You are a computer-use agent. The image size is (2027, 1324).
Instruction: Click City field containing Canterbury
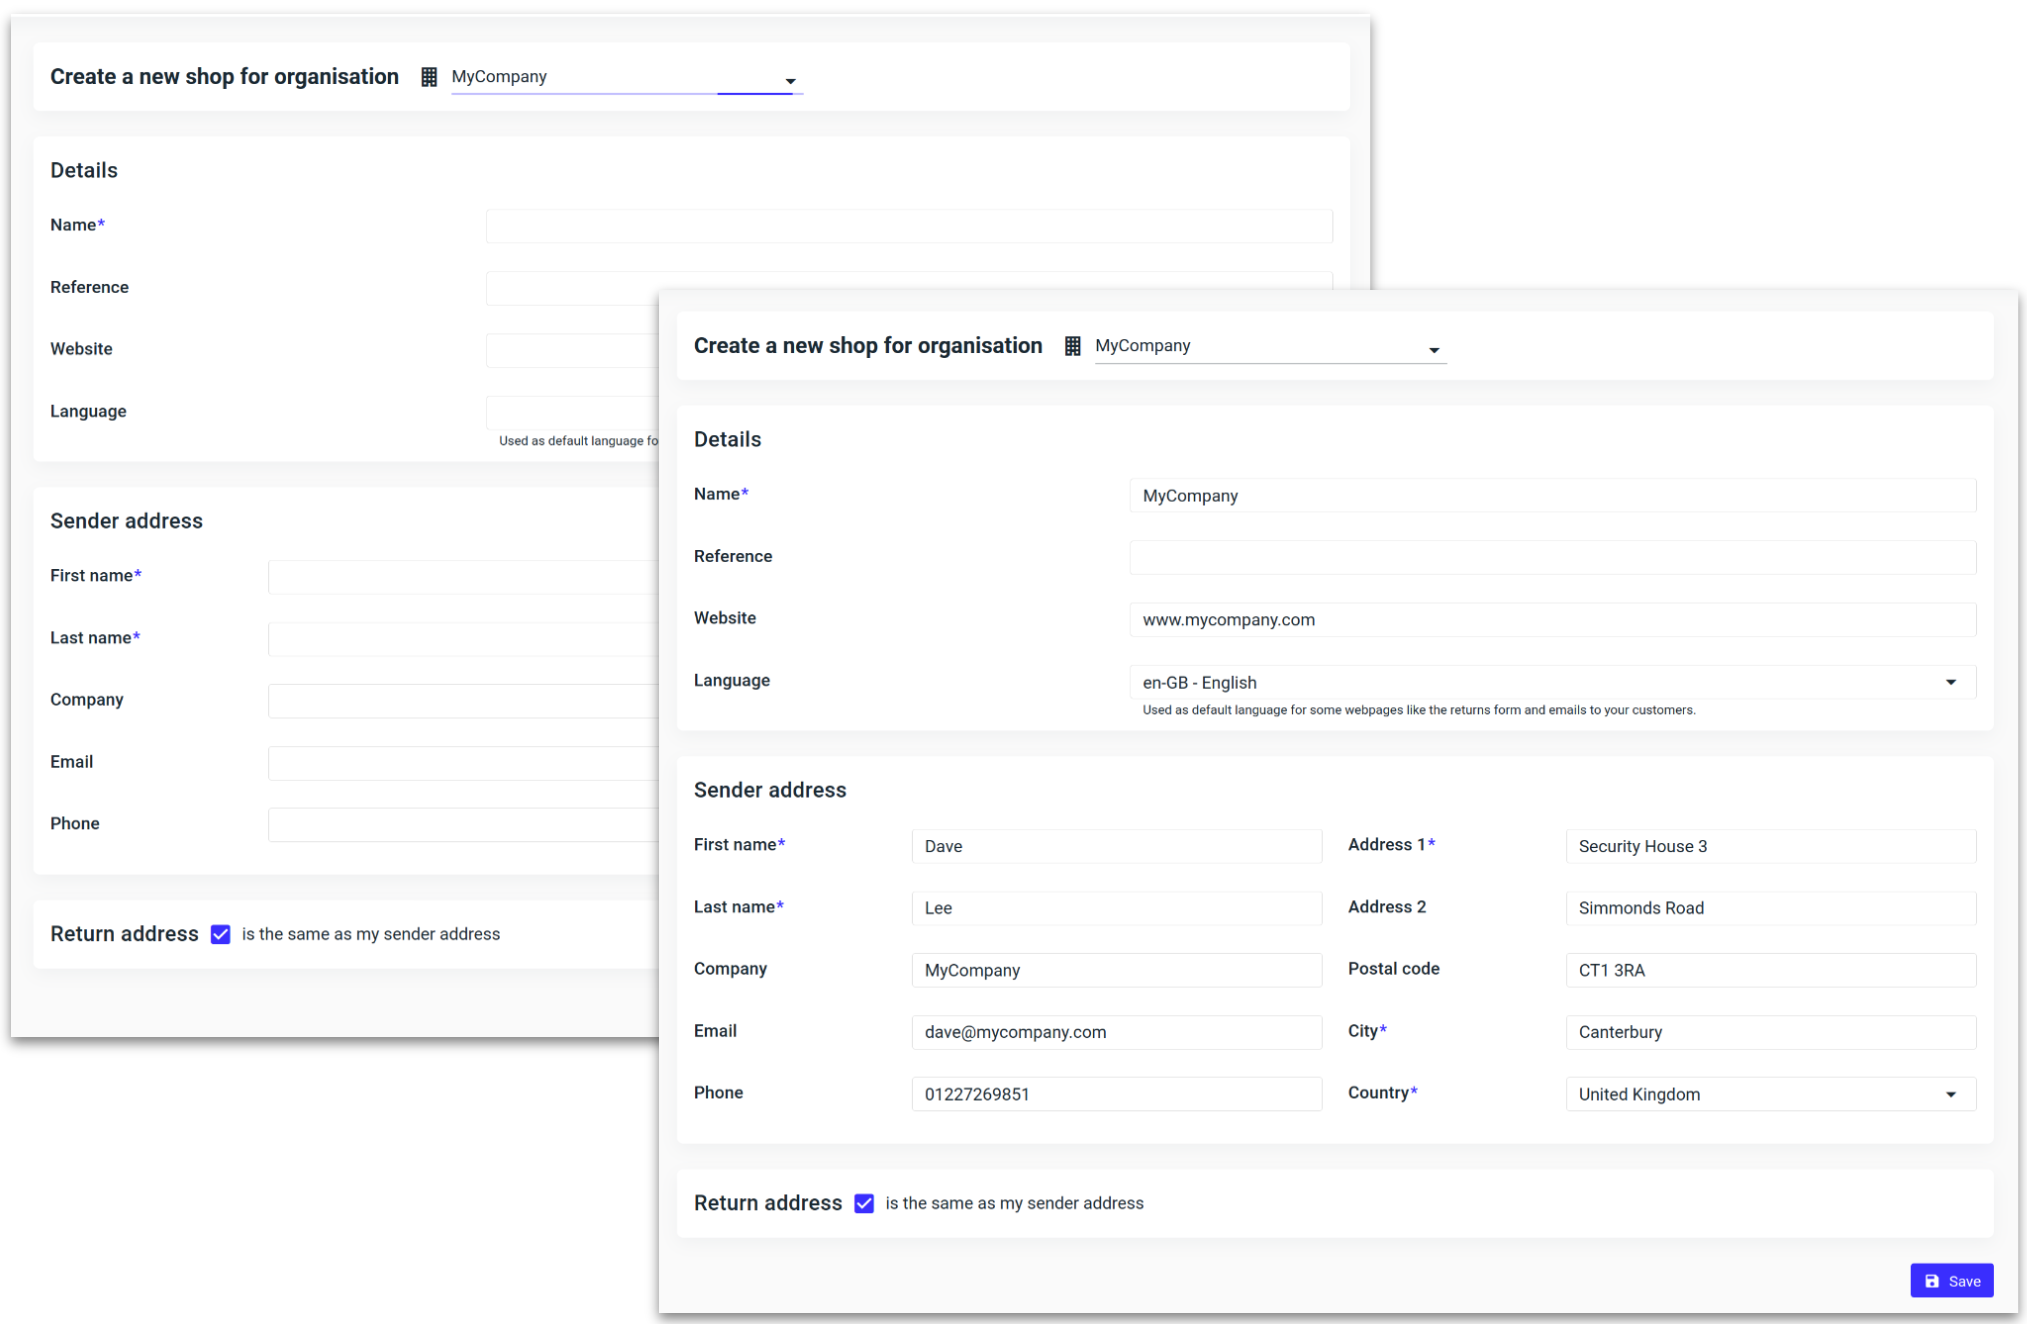tap(1770, 1032)
